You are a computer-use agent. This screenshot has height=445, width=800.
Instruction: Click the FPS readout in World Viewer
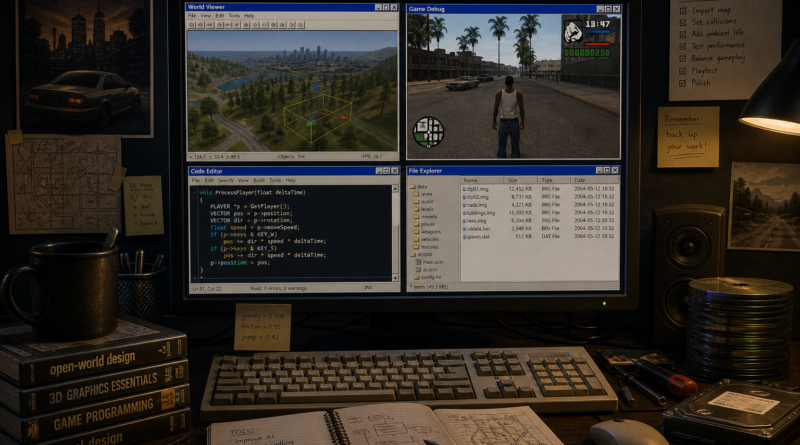click(x=372, y=157)
